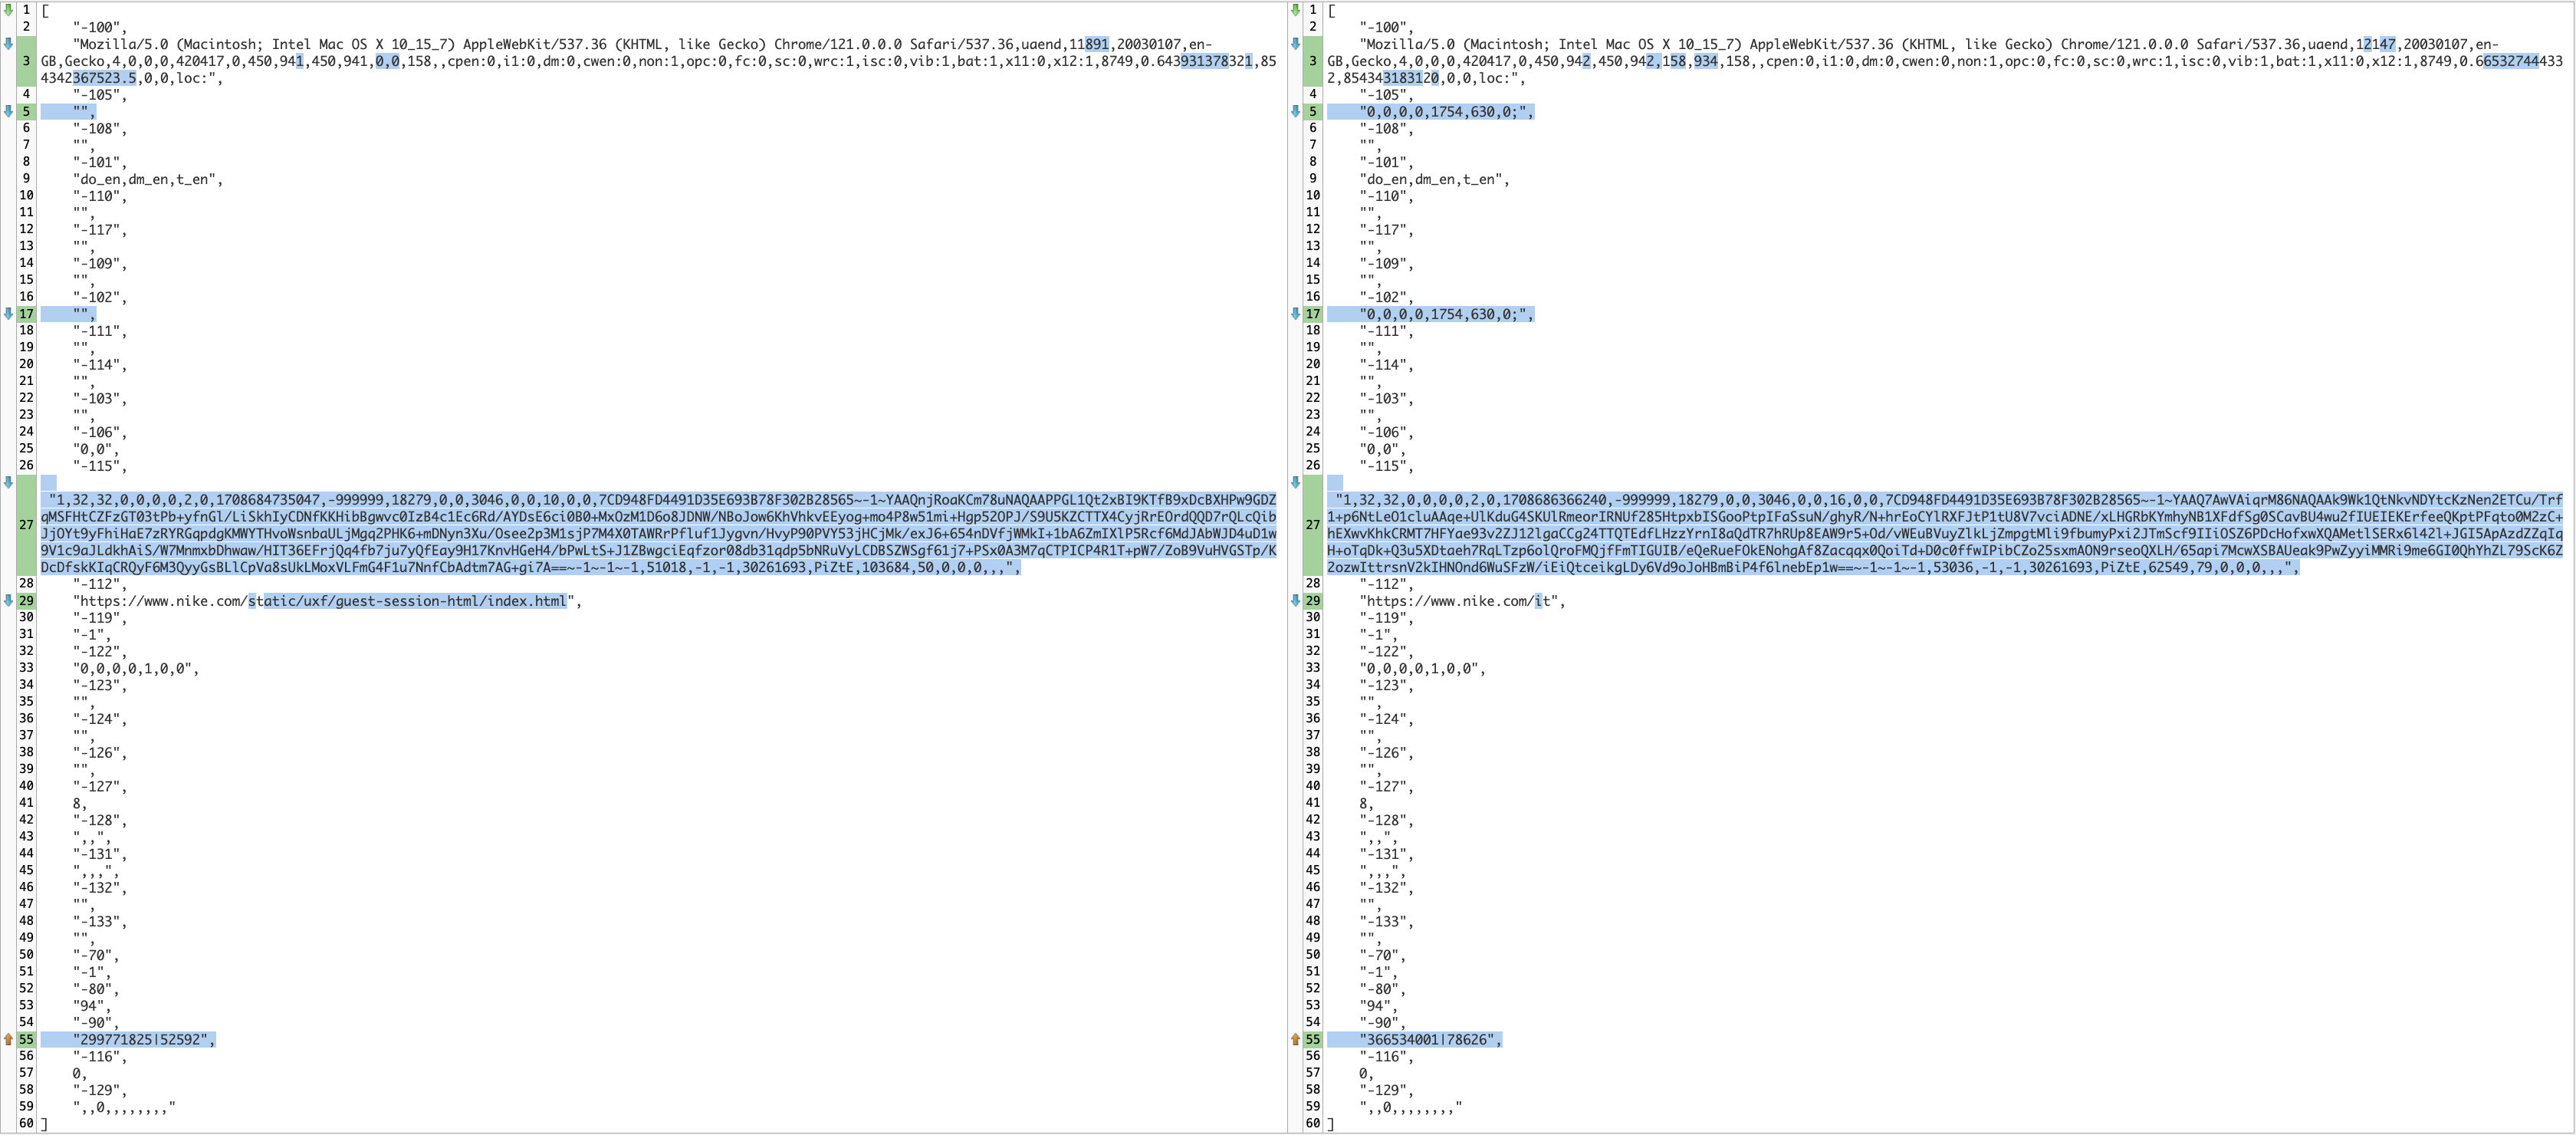Click blue arrow above line 27 in left pane
The image size is (2576, 1135).
8,482
